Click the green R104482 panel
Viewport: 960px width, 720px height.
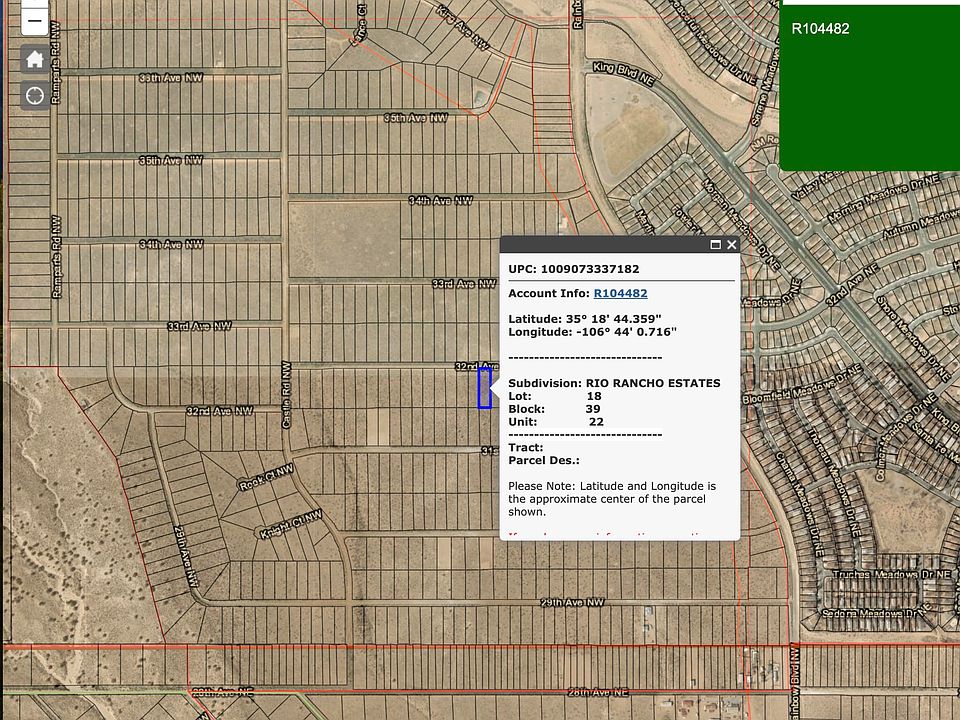pos(869,87)
